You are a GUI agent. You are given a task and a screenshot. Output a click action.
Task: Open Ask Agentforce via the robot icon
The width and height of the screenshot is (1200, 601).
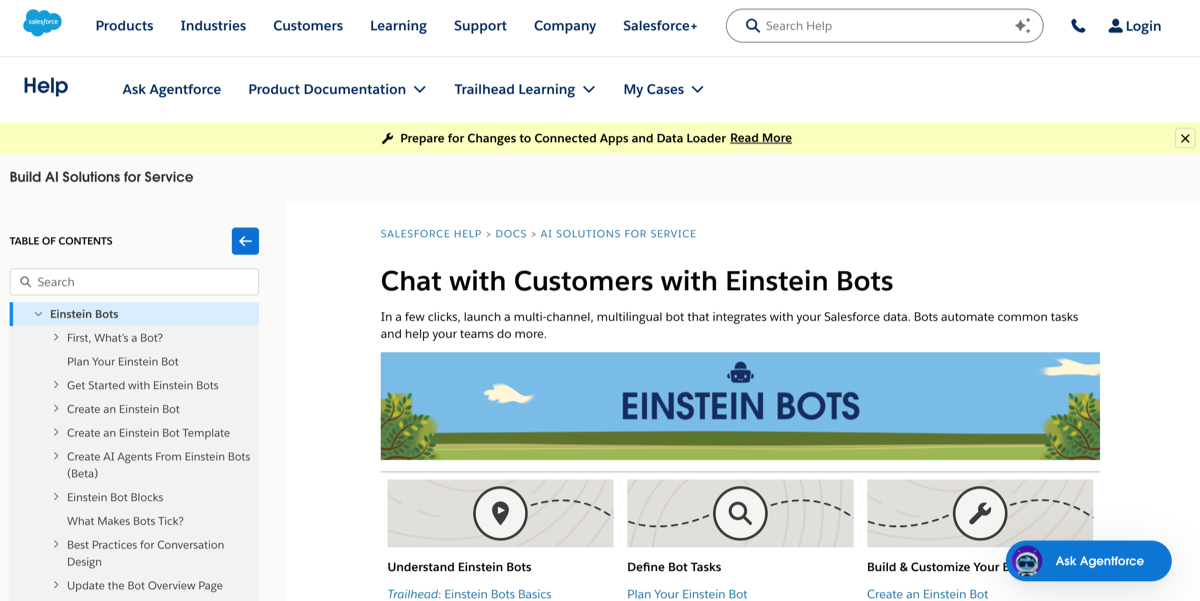[1026, 561]
